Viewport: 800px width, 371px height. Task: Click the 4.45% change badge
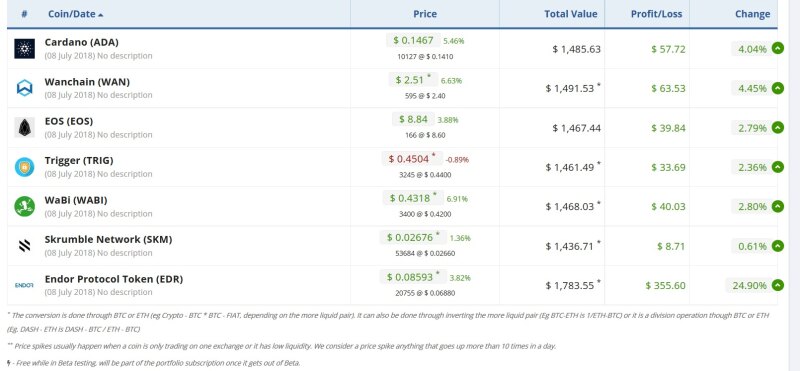click(752, 88)
